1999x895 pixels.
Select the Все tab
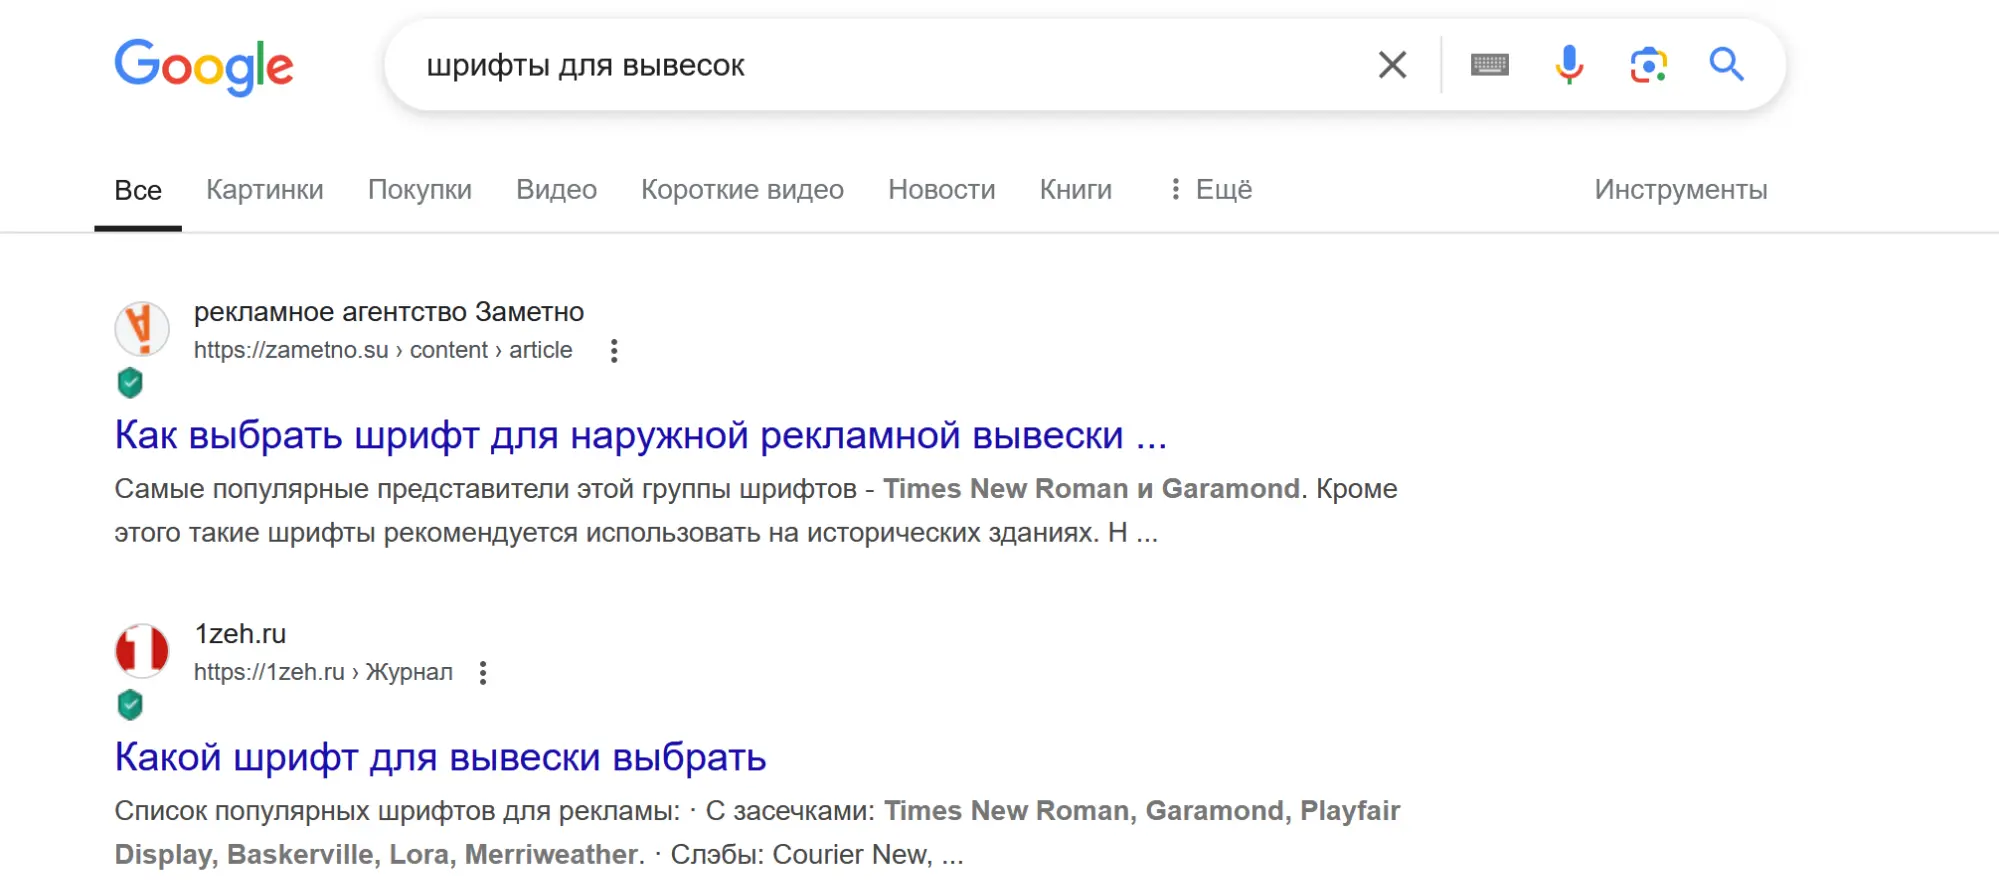138,190
